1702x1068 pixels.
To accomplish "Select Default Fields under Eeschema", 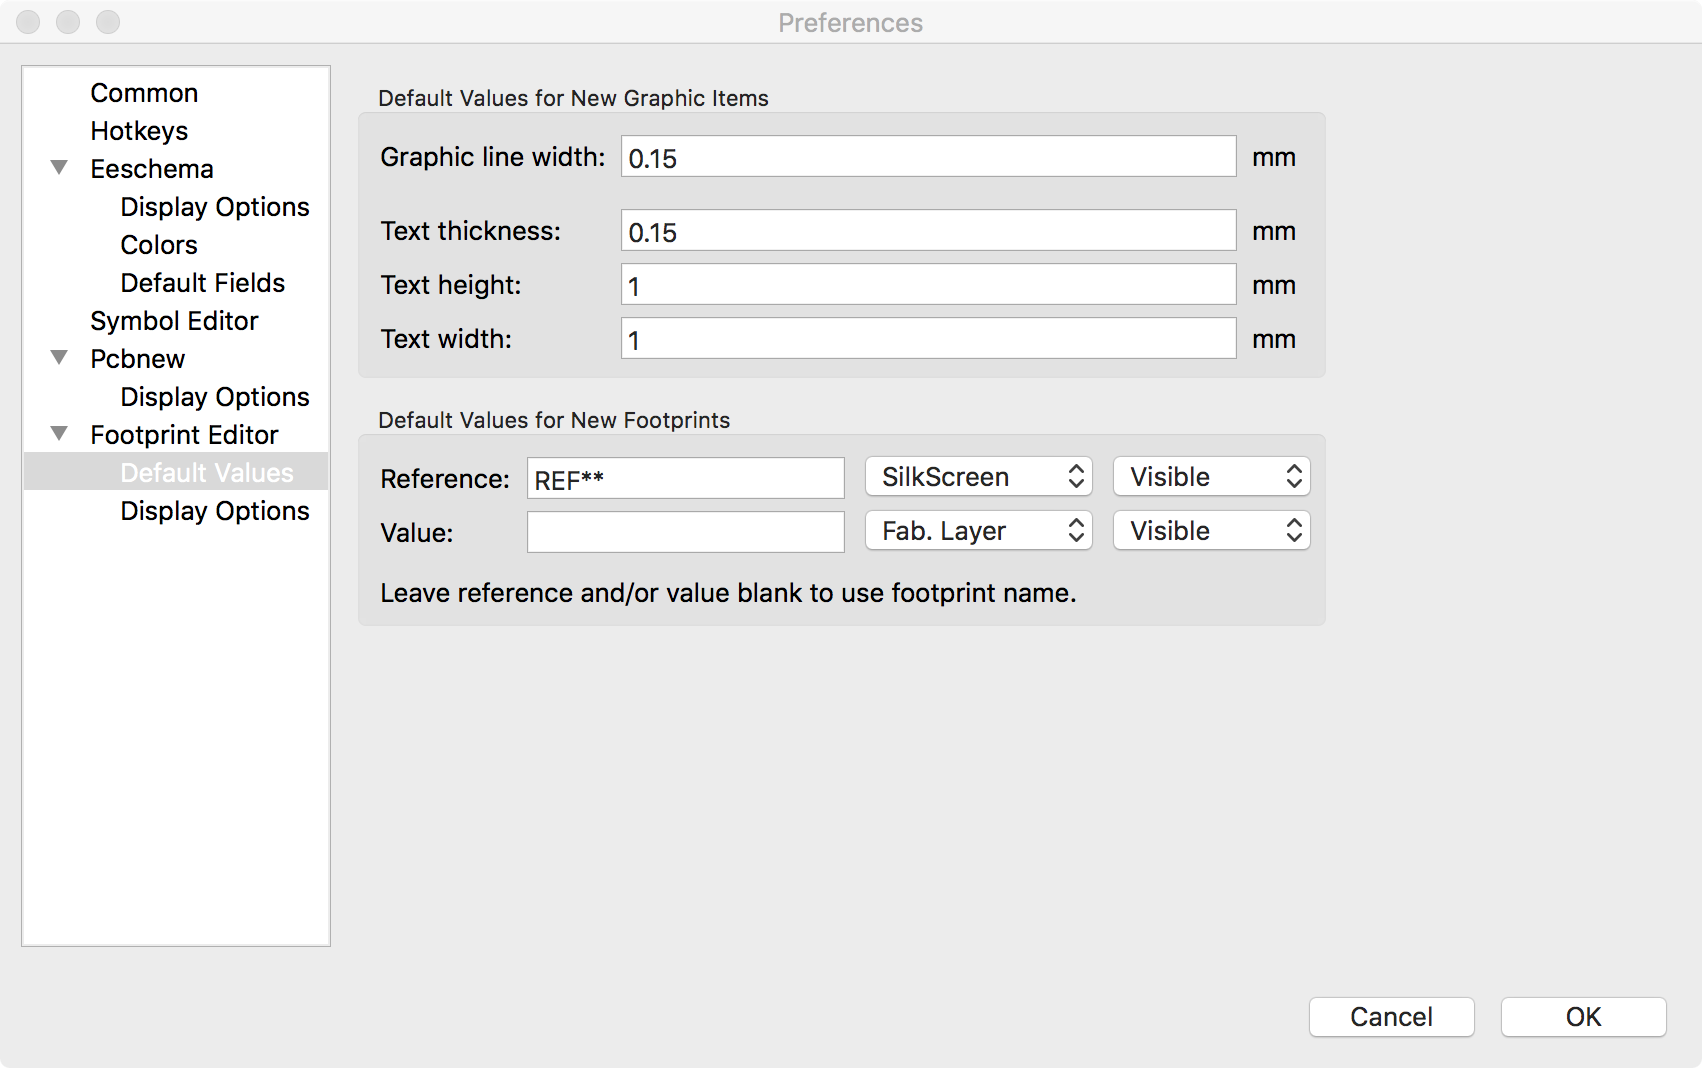I will (x=202, y=283).
